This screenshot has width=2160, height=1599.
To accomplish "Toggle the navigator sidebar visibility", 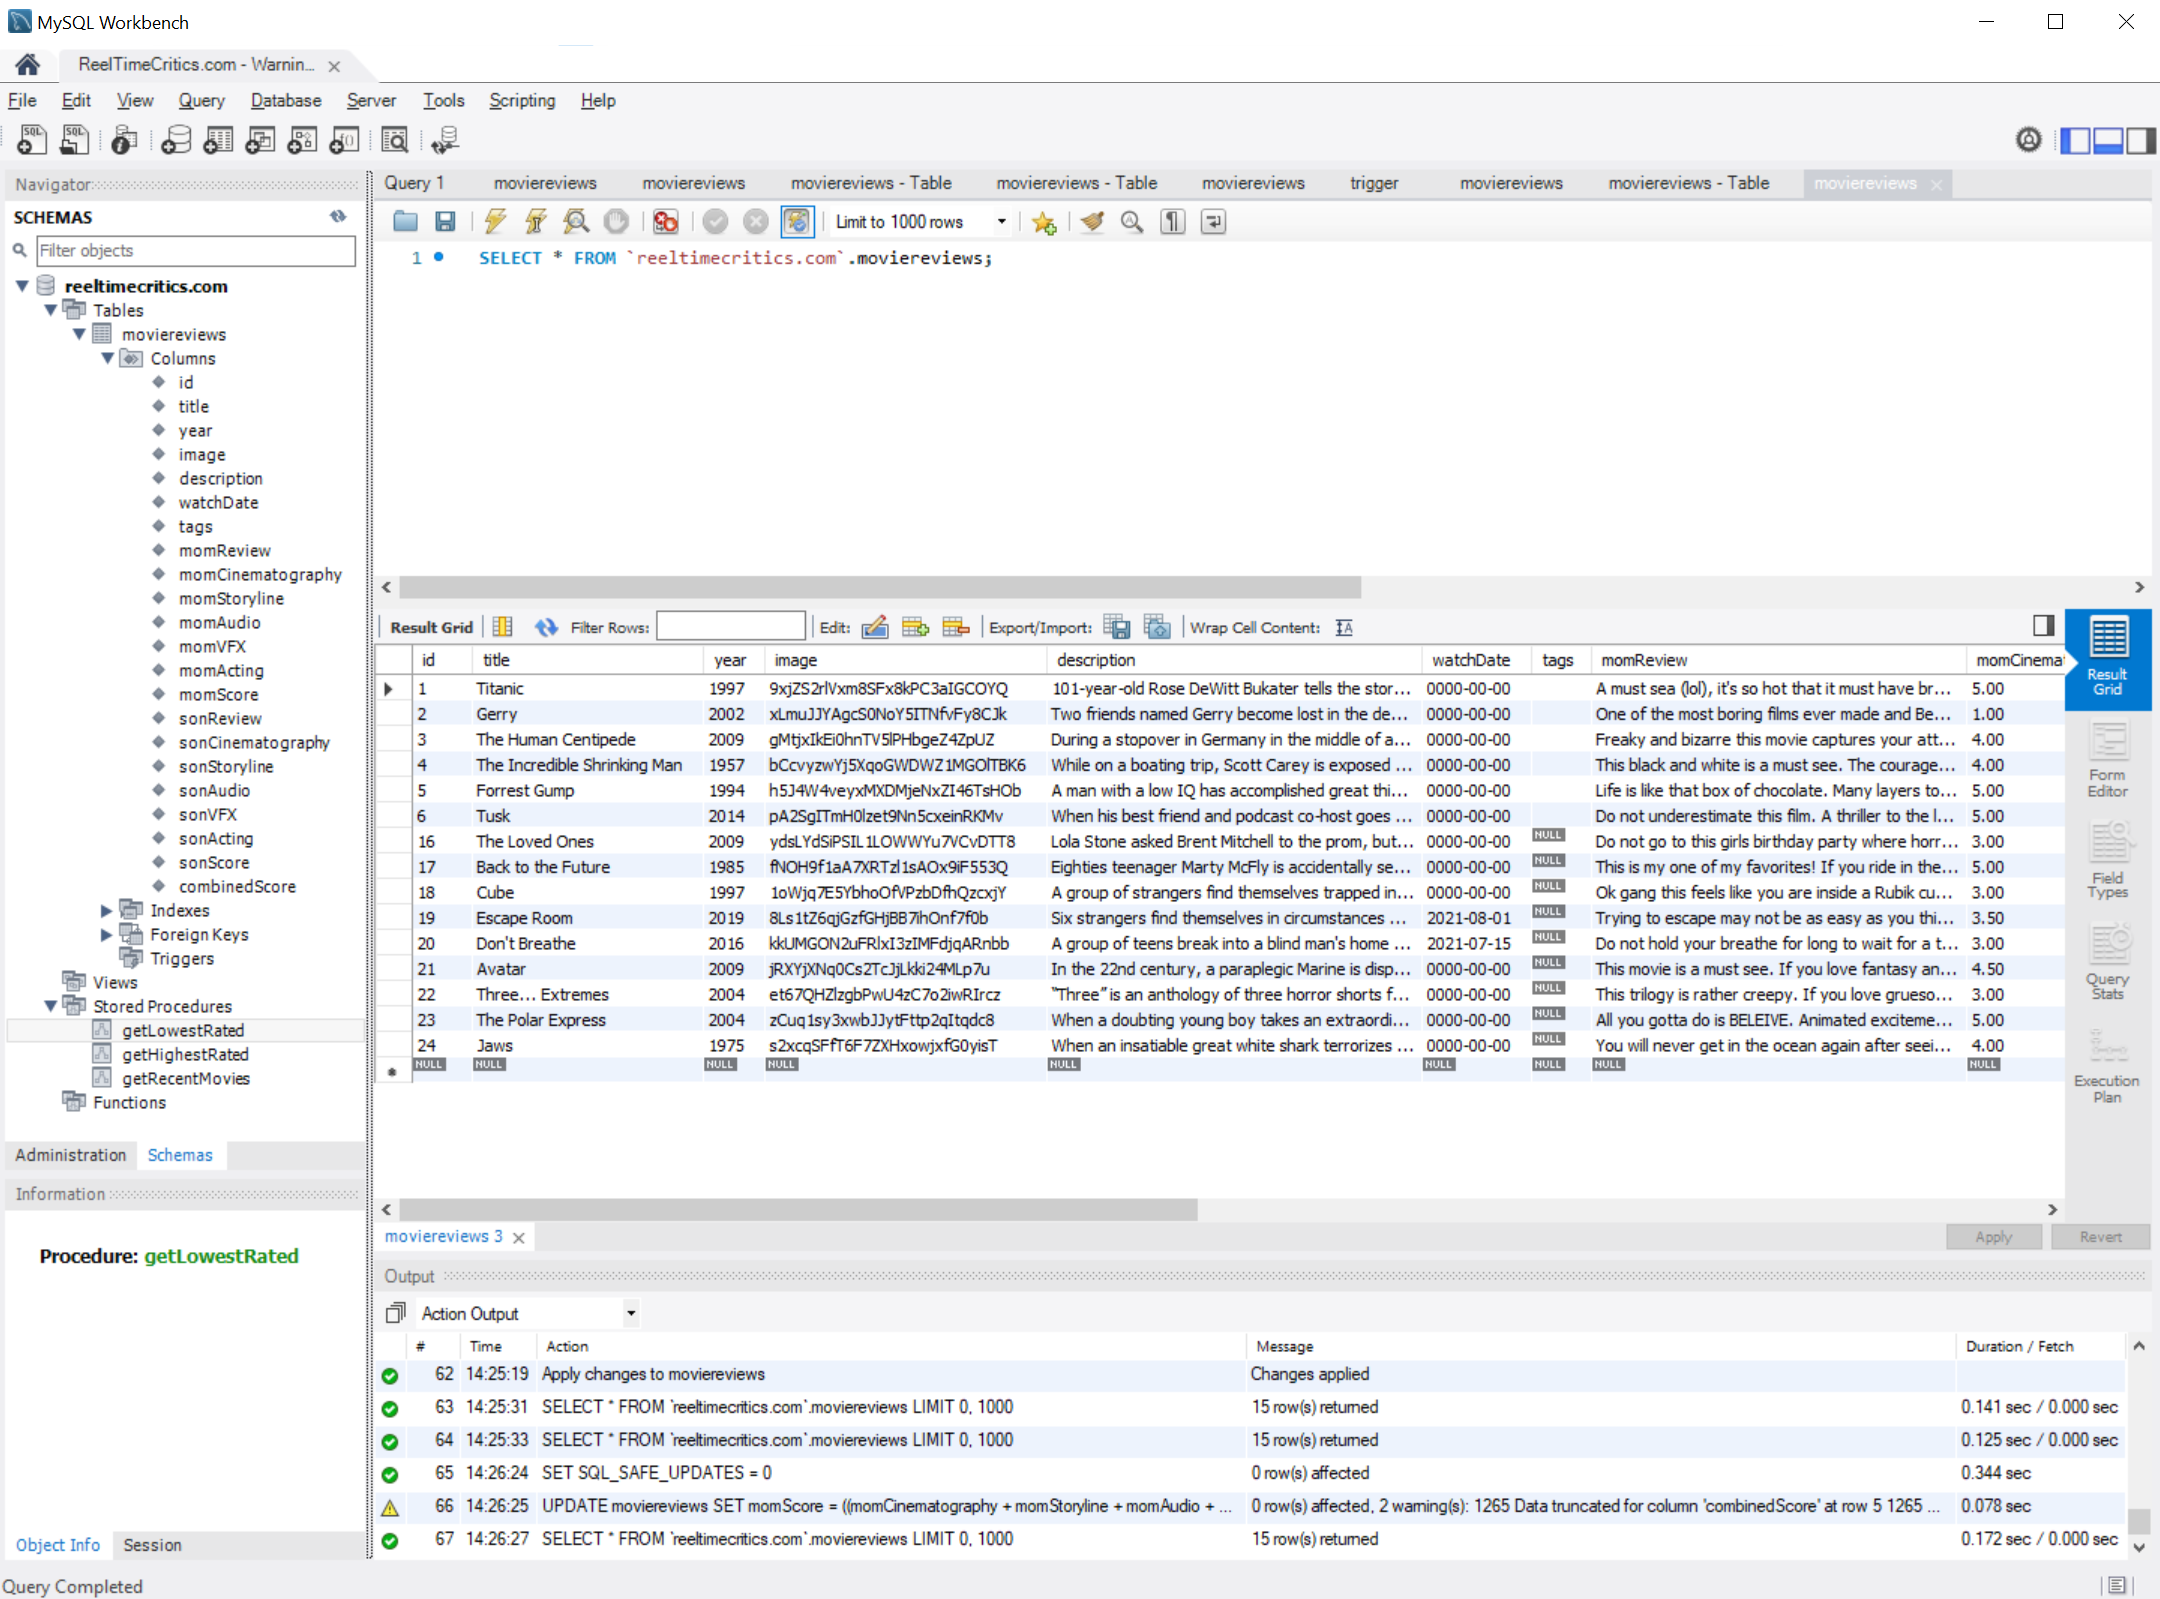I will point(2075,141).
